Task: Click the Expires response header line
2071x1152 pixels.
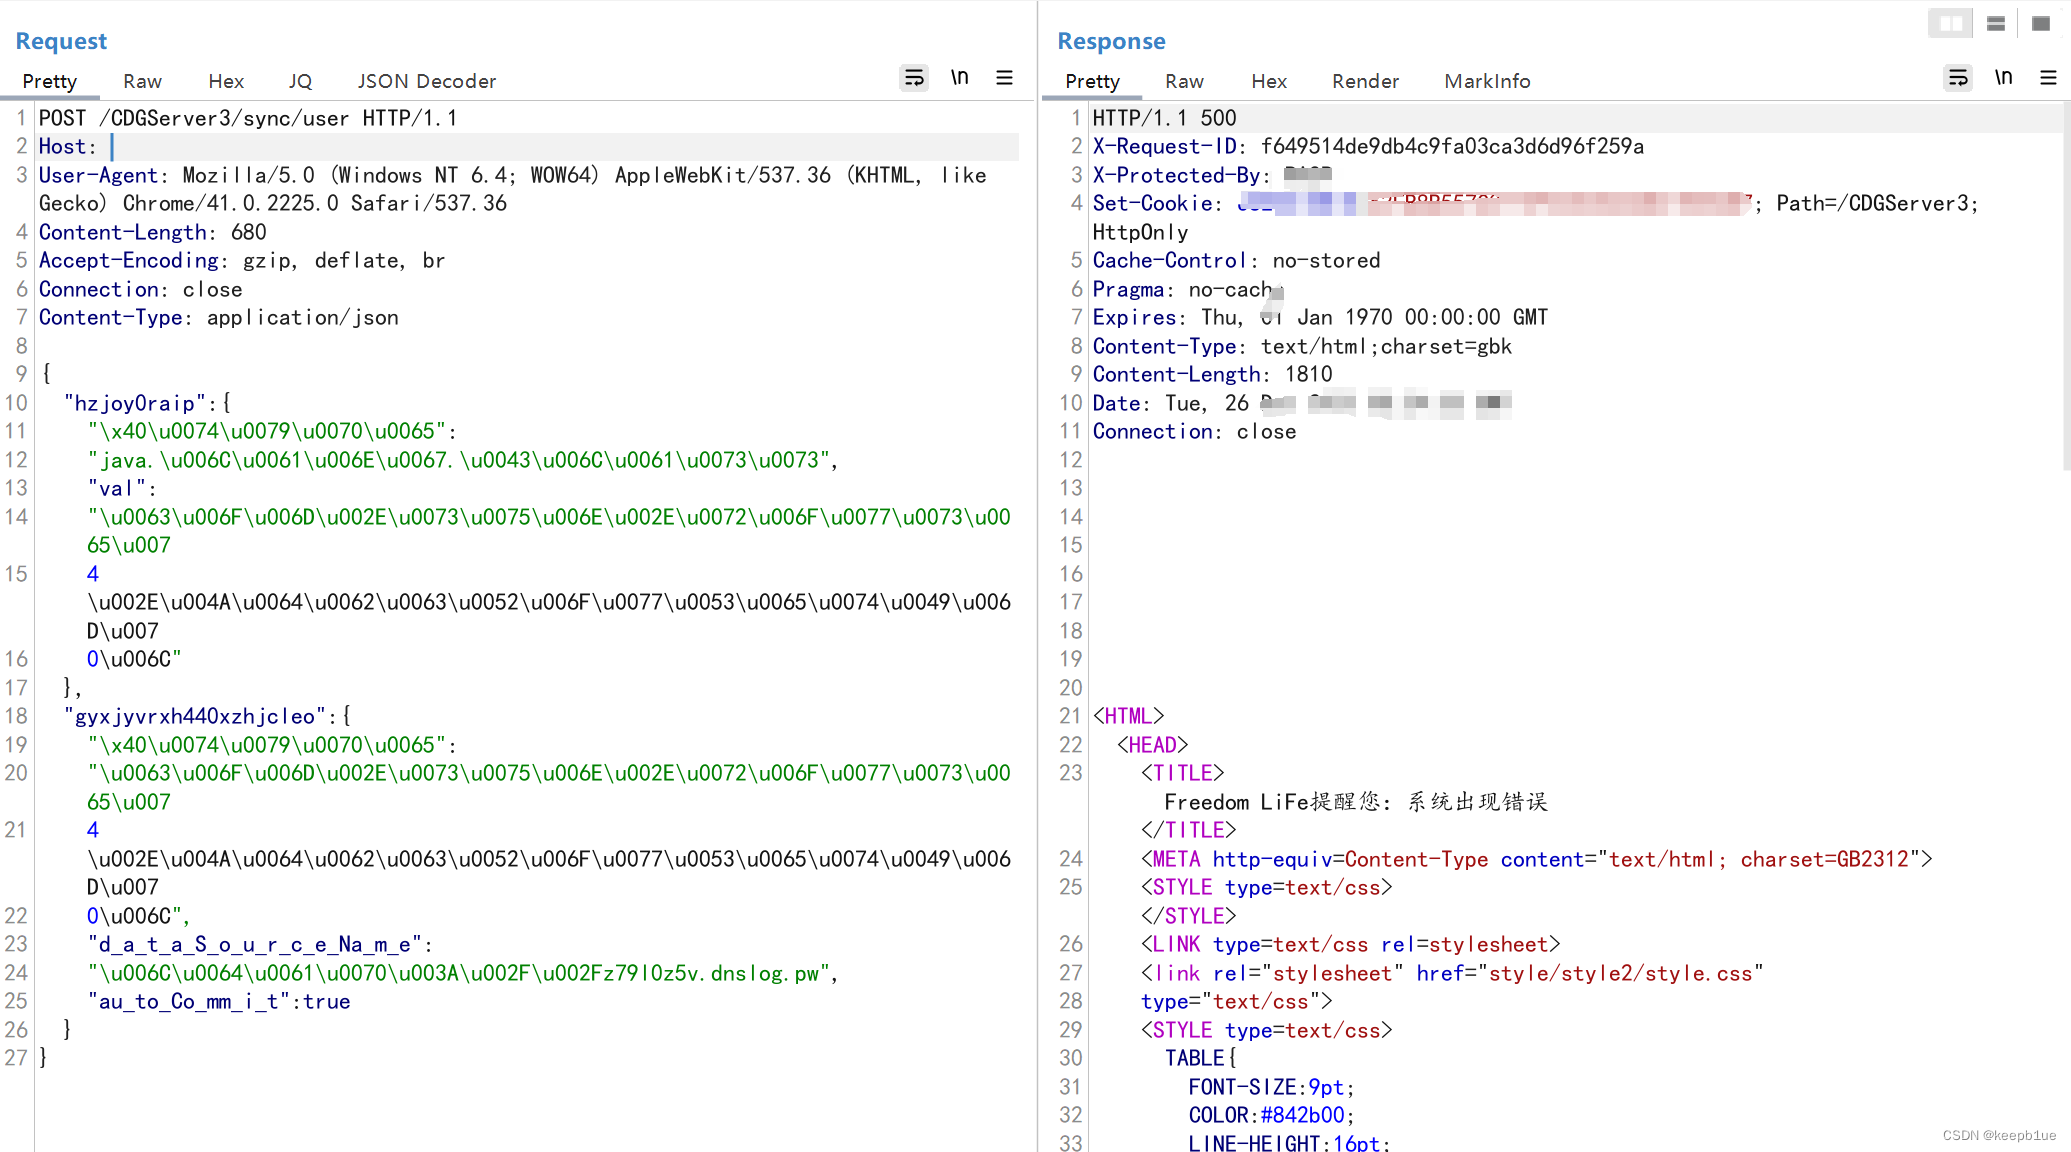Action: click(x=1320, y=318)
